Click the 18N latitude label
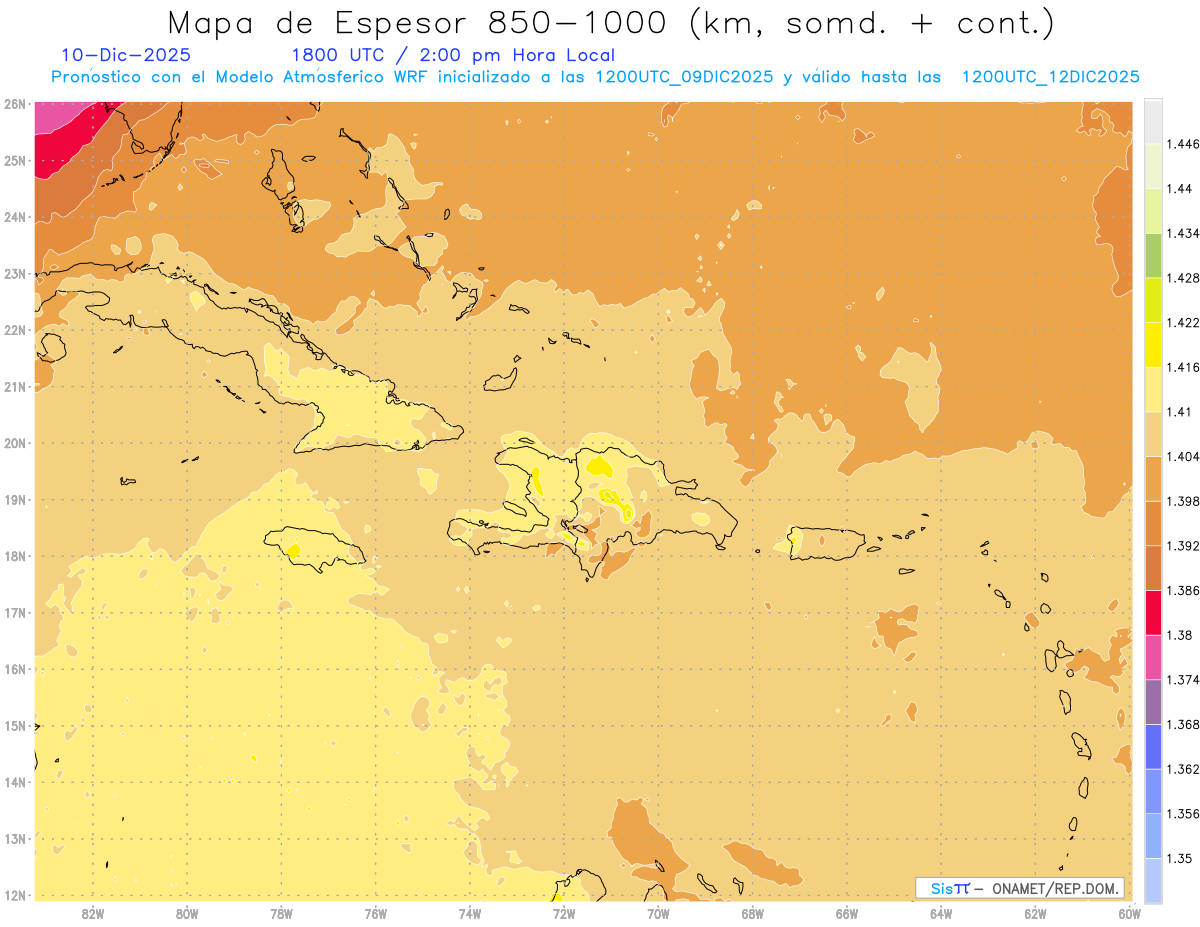 [x=14, y=556]
